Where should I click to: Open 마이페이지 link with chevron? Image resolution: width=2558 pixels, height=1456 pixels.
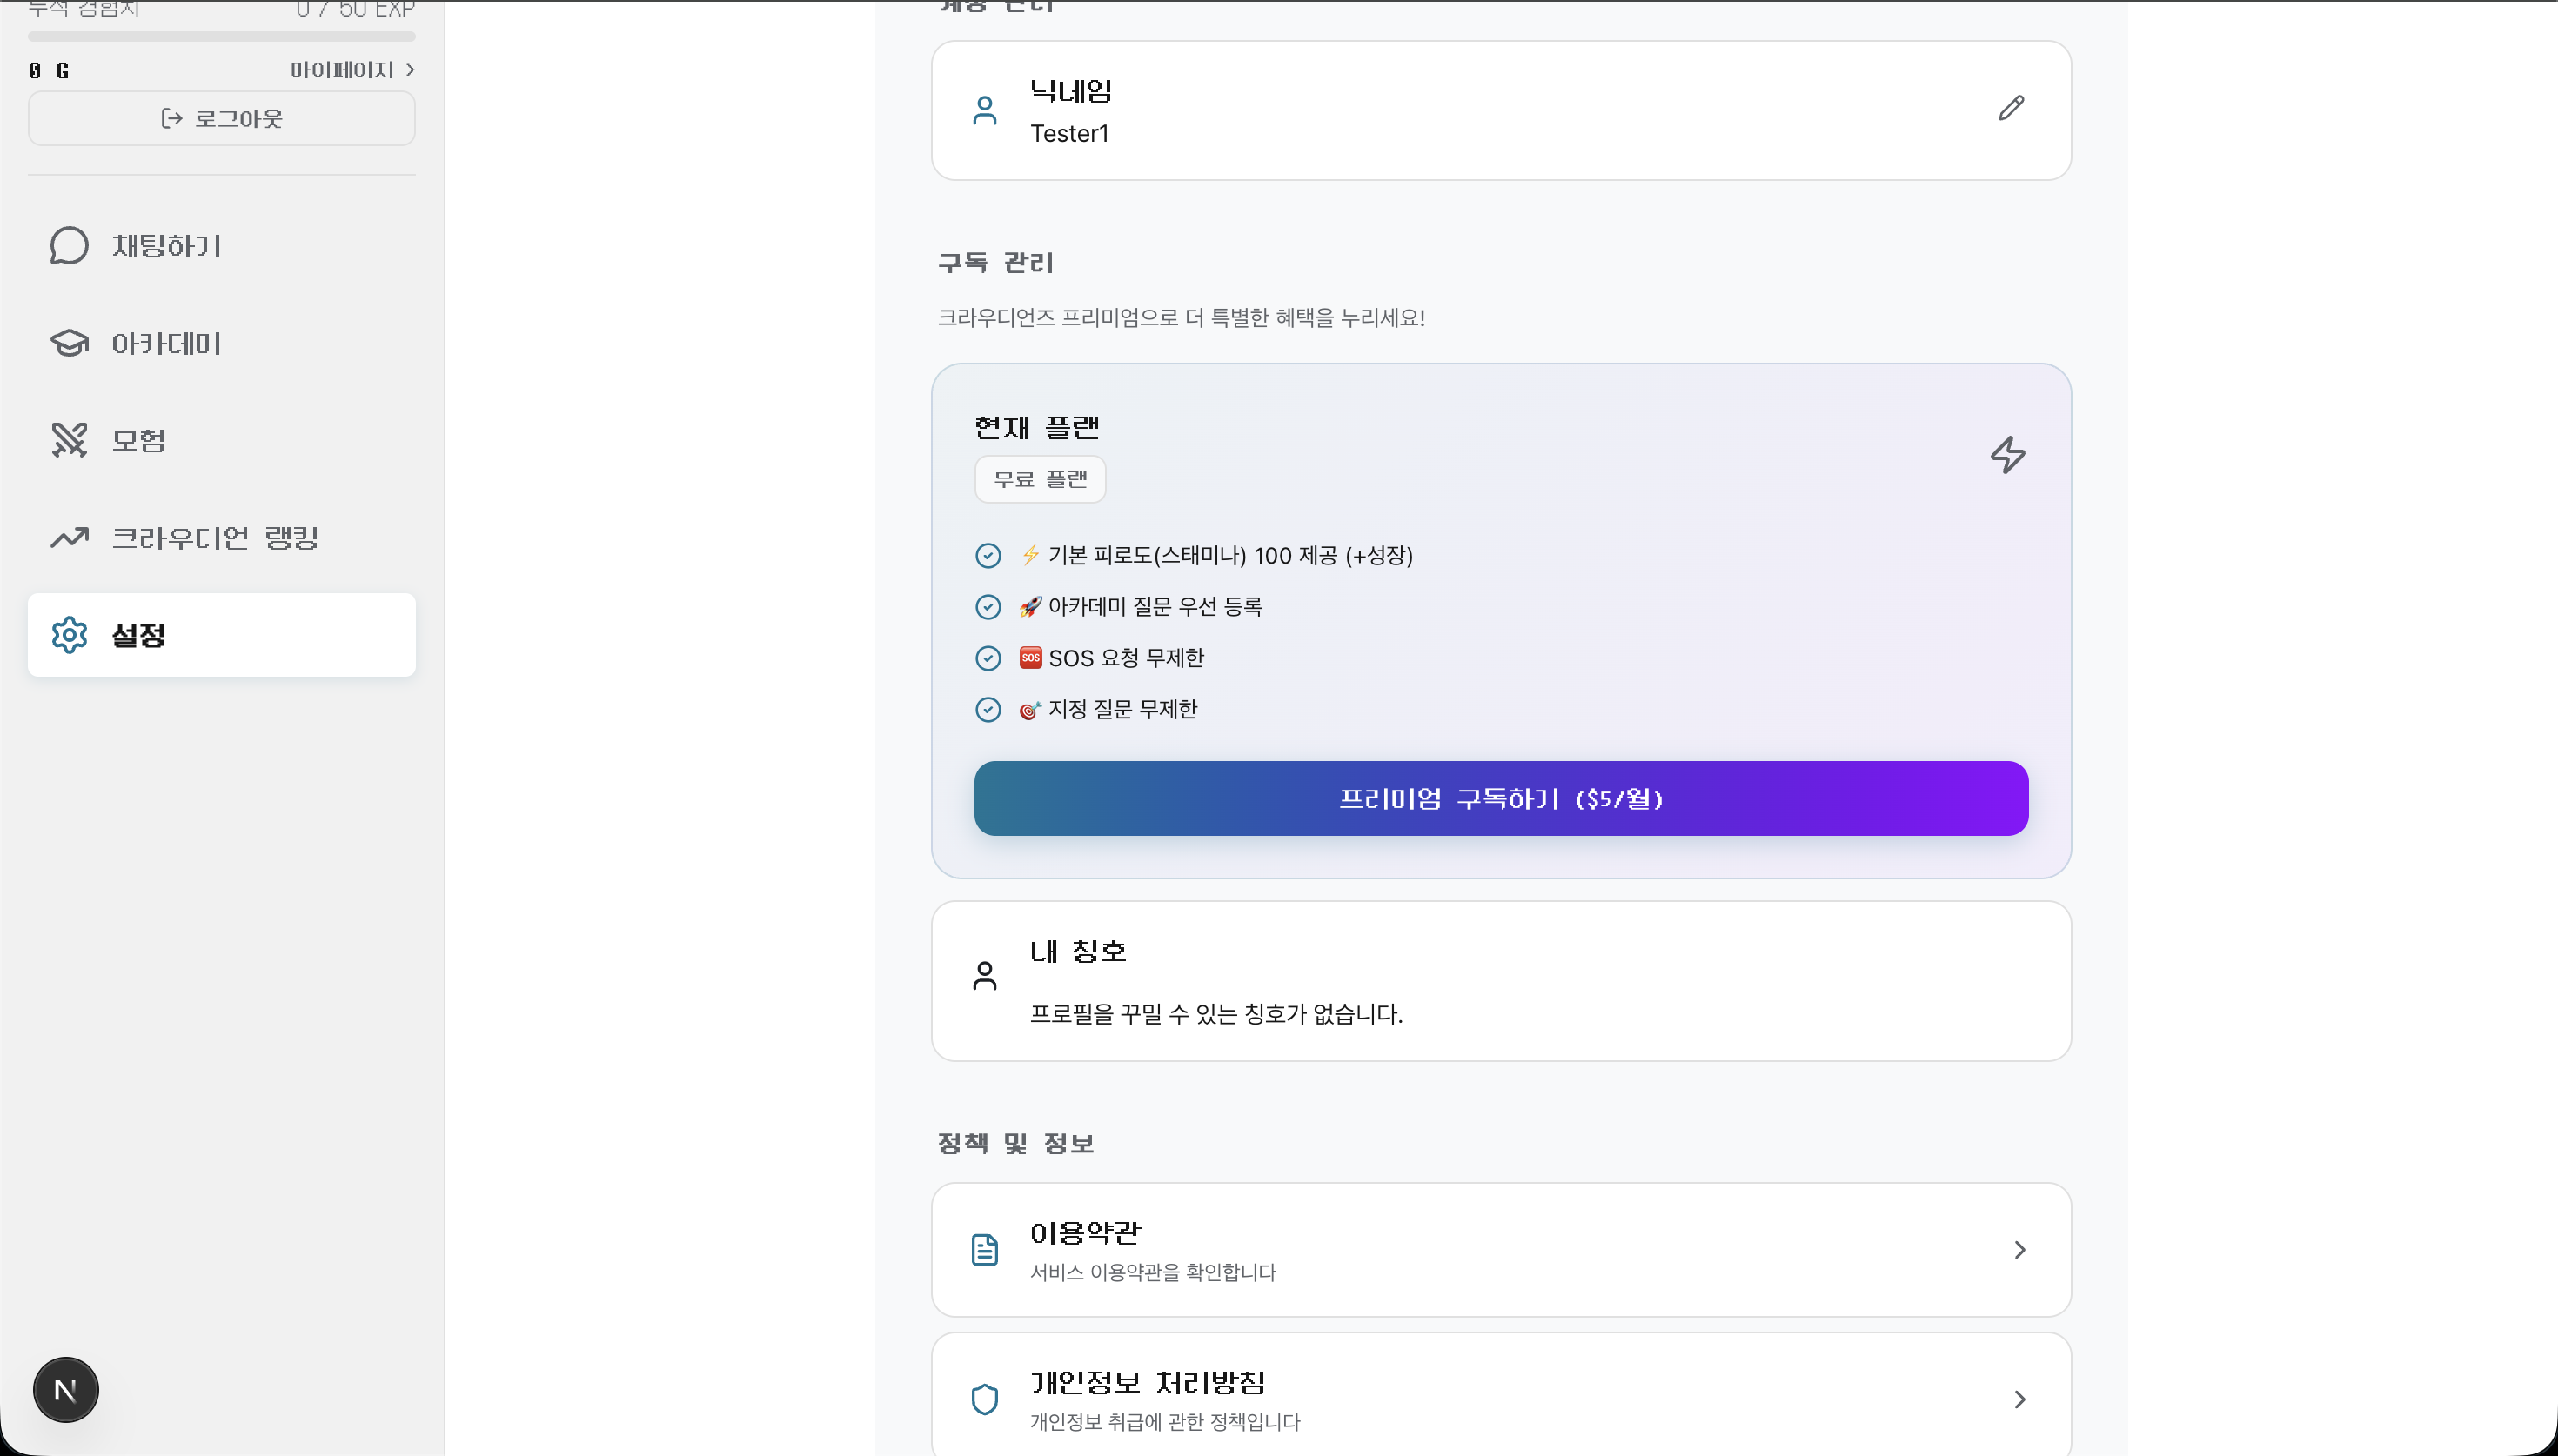click(x=352, y=70)
